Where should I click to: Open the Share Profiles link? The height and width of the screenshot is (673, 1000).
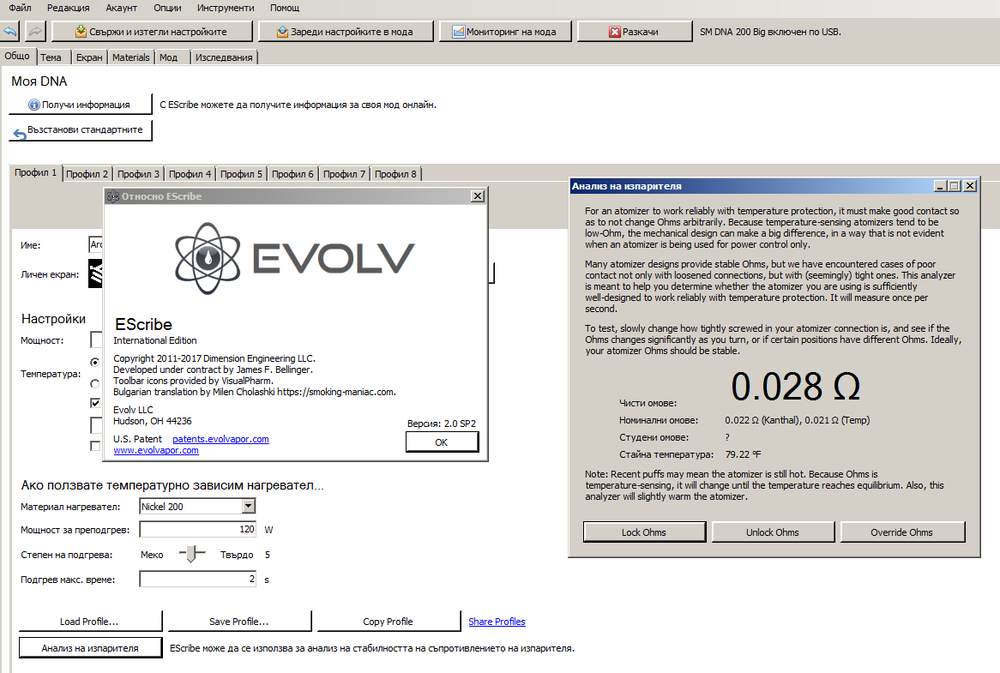(x=497, y=621)
